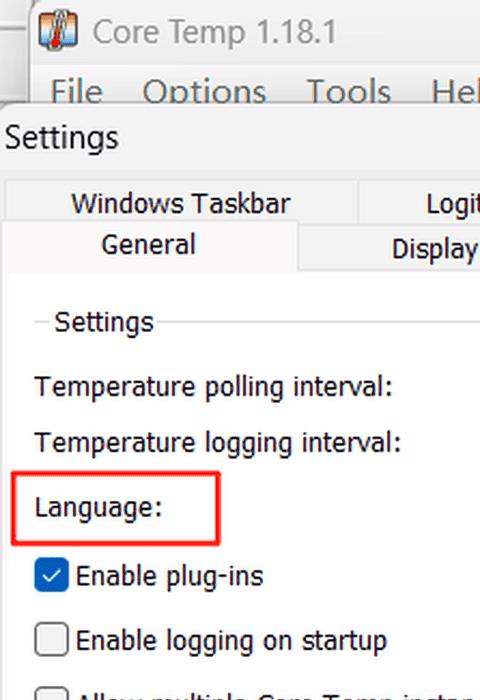The image size is (480, 700).
Task: Uncheck the Enable plug-ins checkbox
Action: [x=51, y=575]
